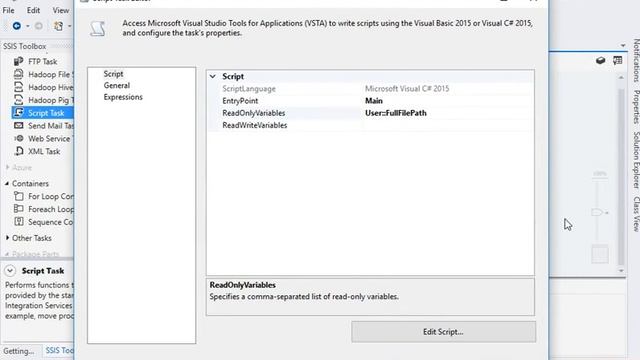Select the XML Task icon
Image resolution: width=640 pixels, height=360 pixels.
(x=18, y=151)
